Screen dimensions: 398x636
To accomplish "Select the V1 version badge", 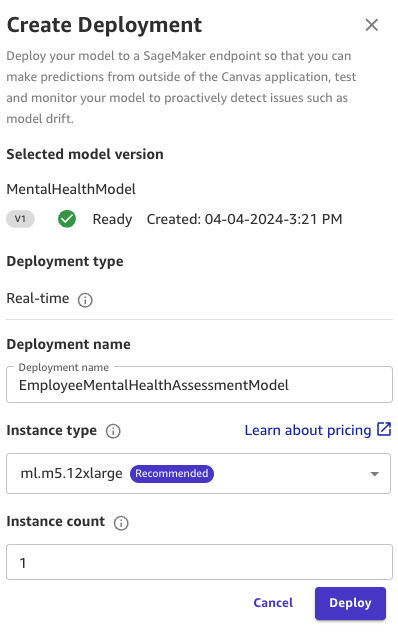I will (x=20, y=219).
